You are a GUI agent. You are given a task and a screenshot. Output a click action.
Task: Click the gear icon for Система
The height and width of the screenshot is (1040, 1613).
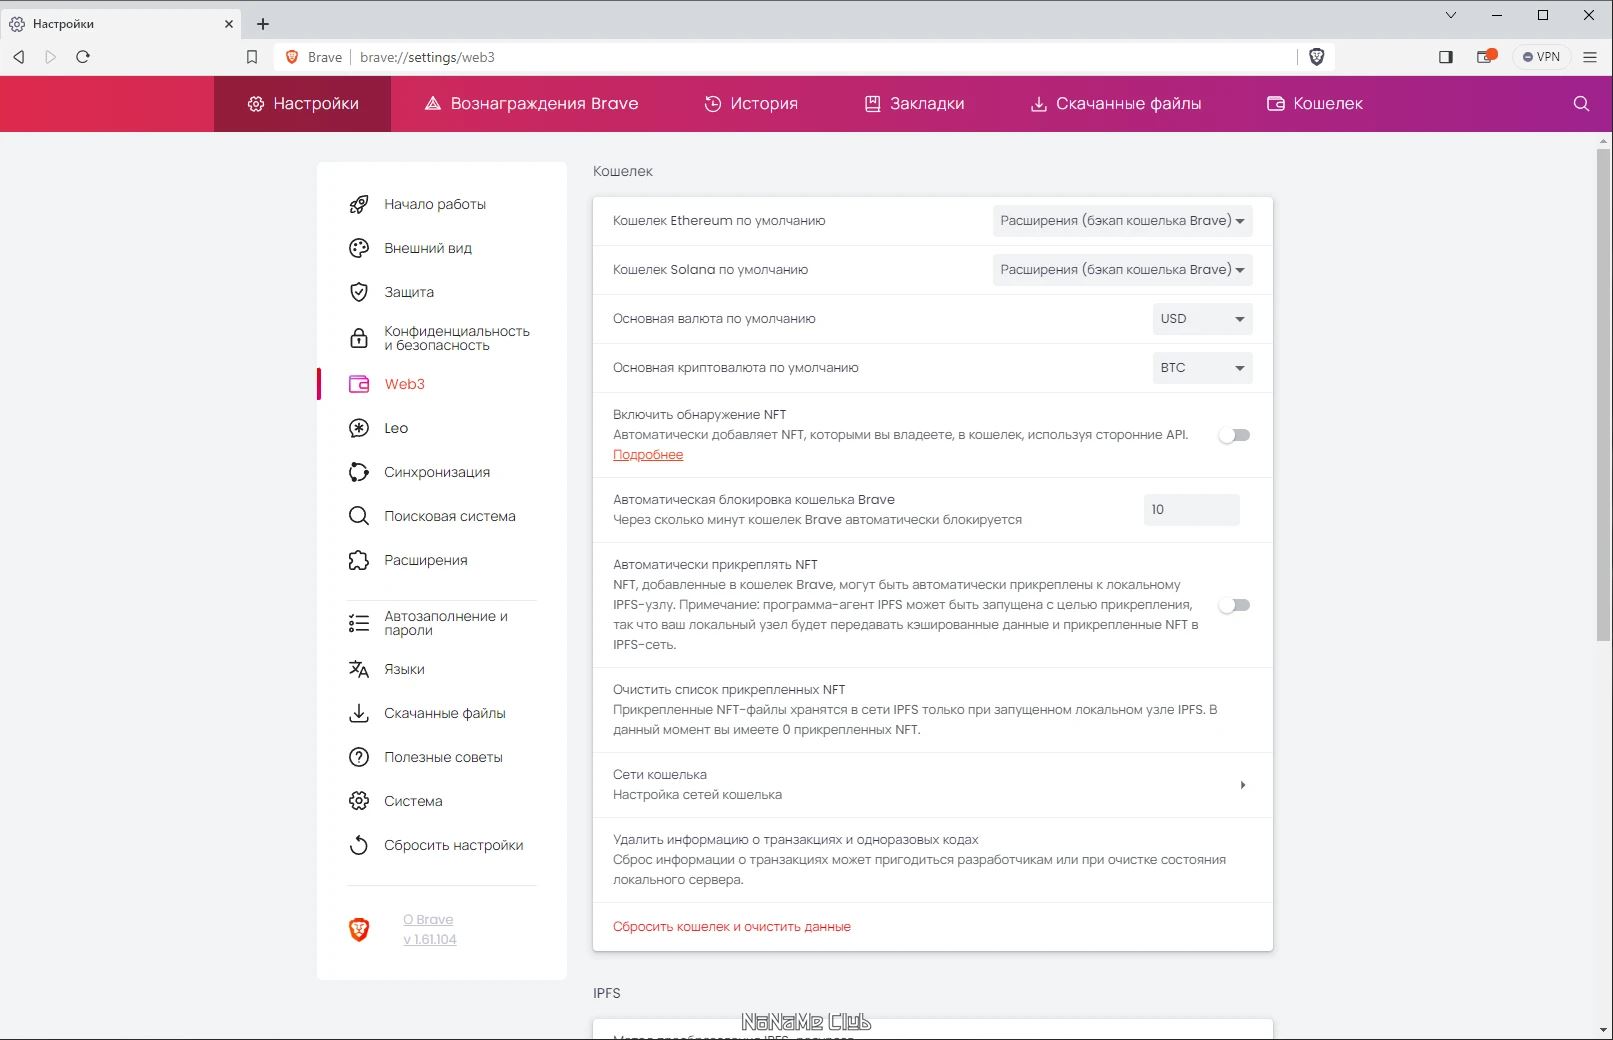359,801
